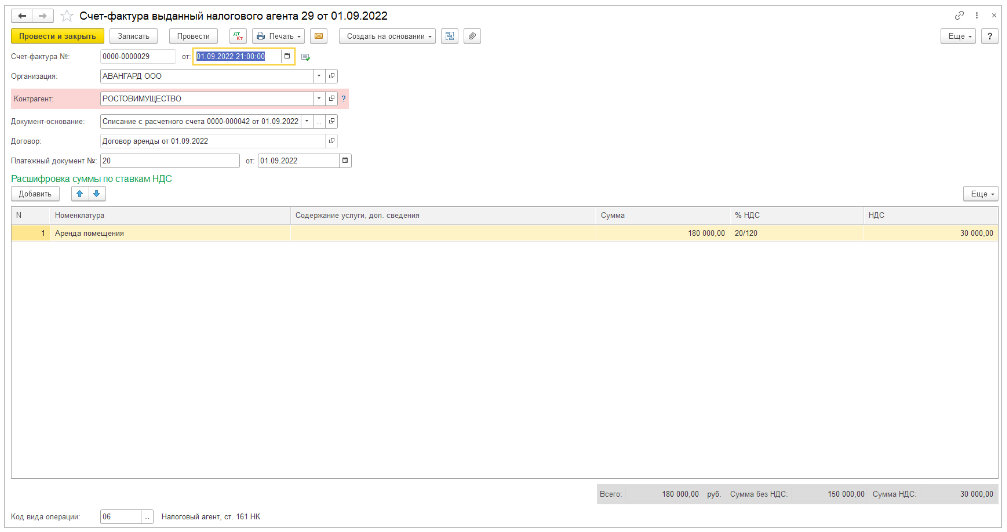This screenshot has height=532, width=1007.
Task: Click the Провести button
Action: click(x=193, y=37)
